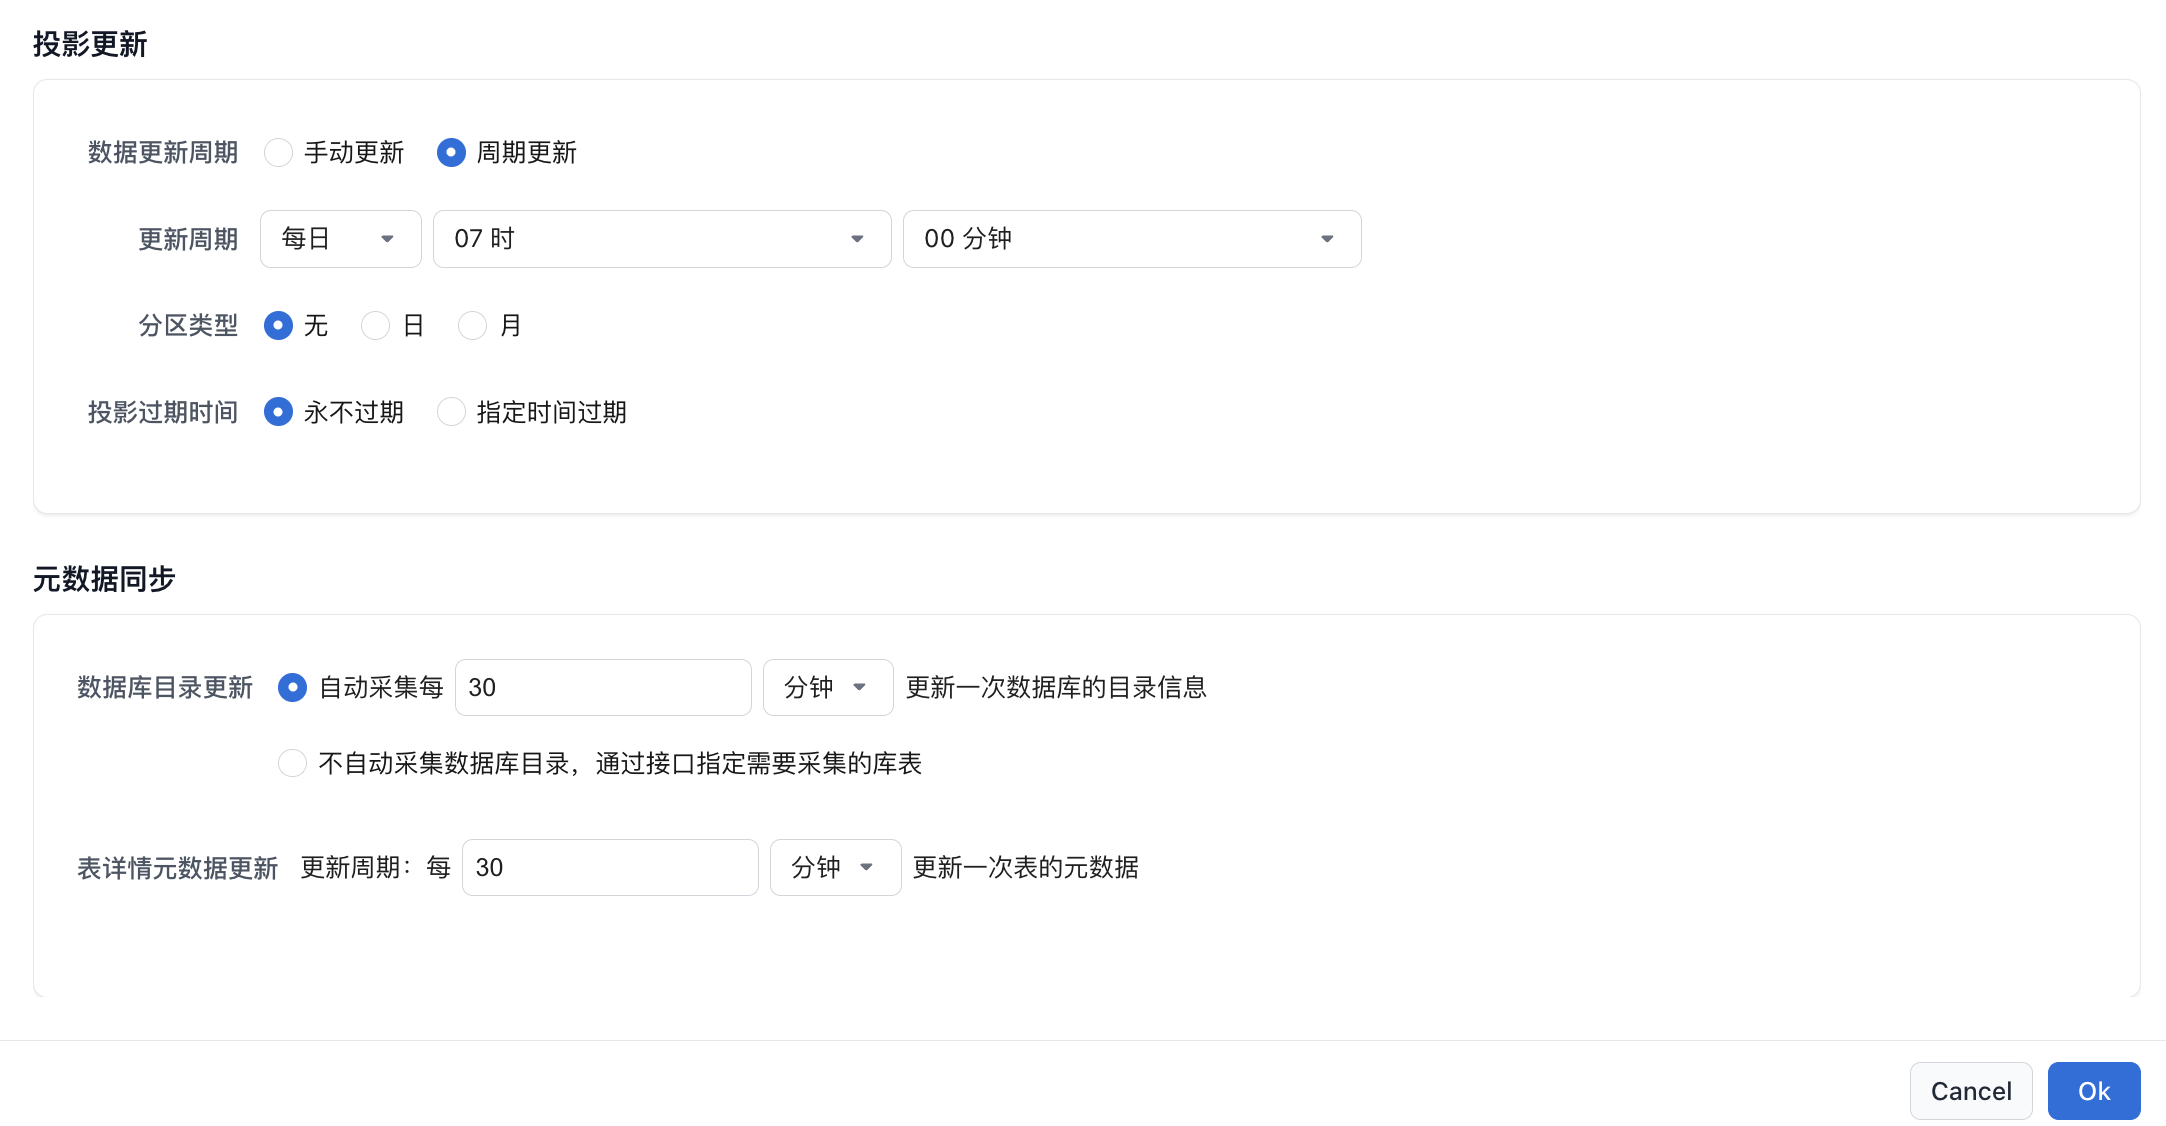
Task: Choose 日 partition type
Action: (375, 326)
